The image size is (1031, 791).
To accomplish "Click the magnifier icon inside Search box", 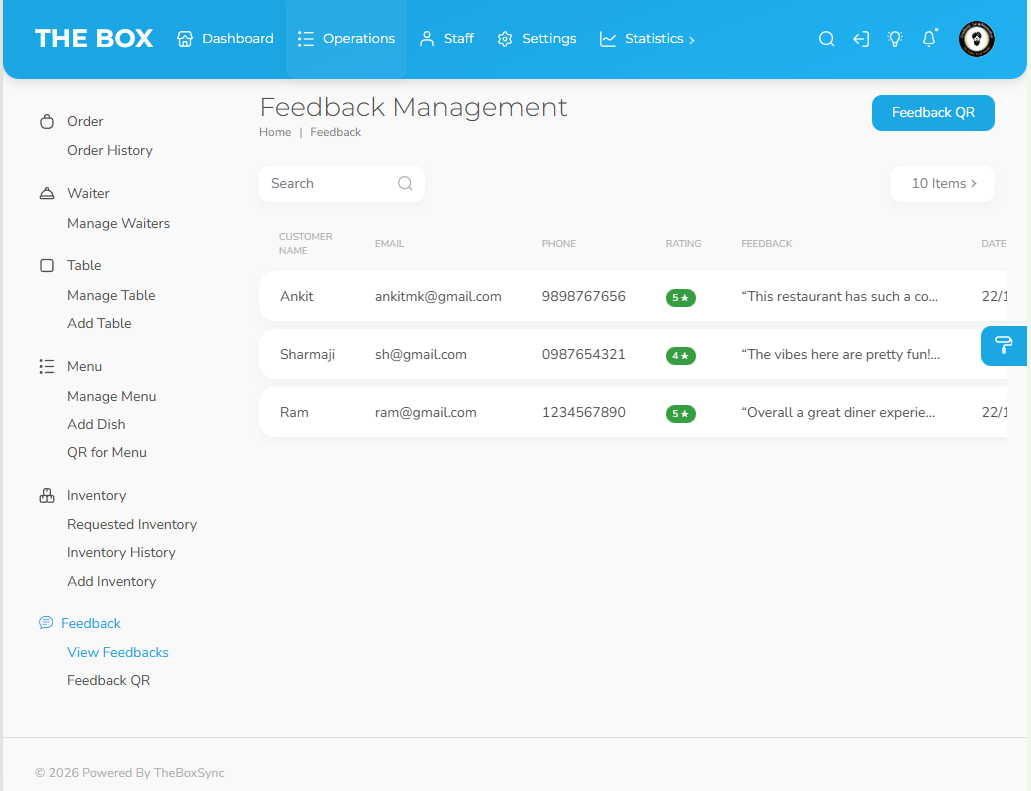I will pos(405,183).
